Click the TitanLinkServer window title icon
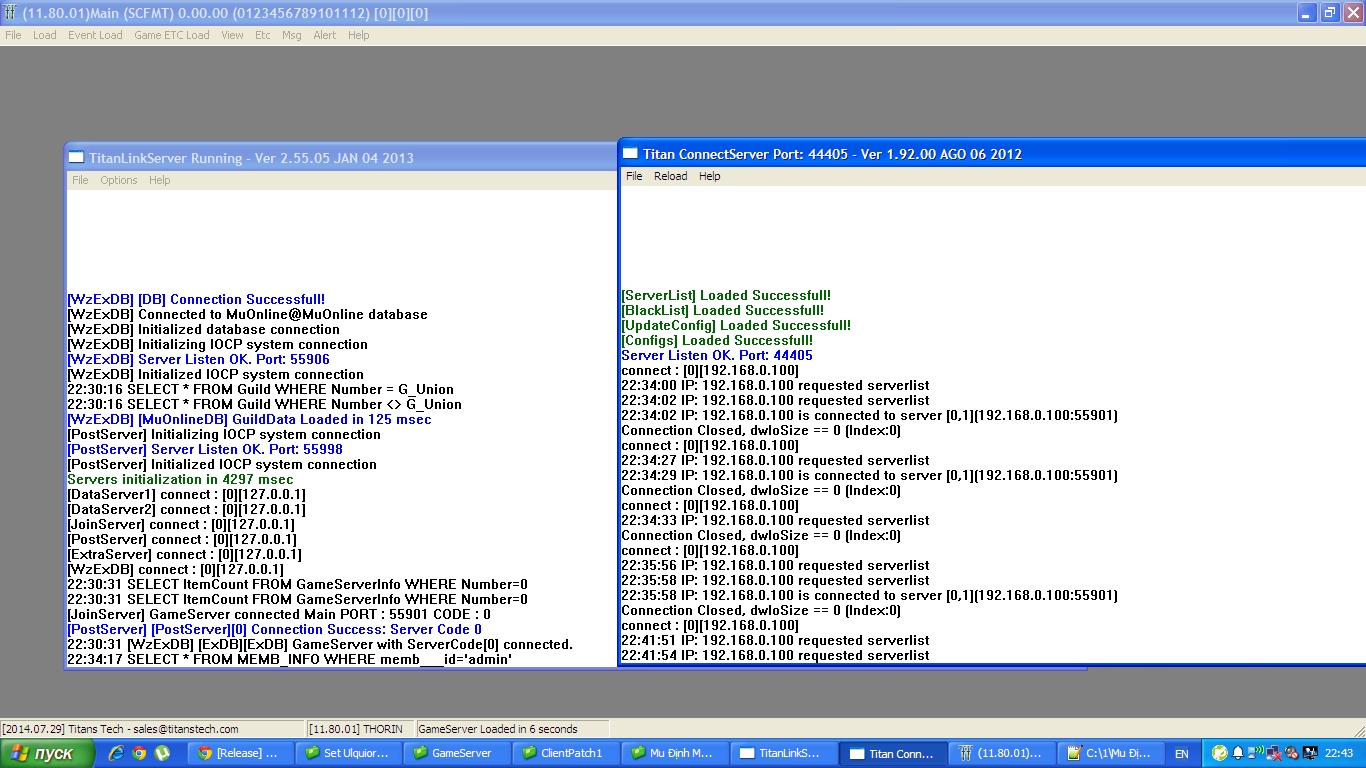The width and height of the screenshot is (1366, 768). coord(77,157)
